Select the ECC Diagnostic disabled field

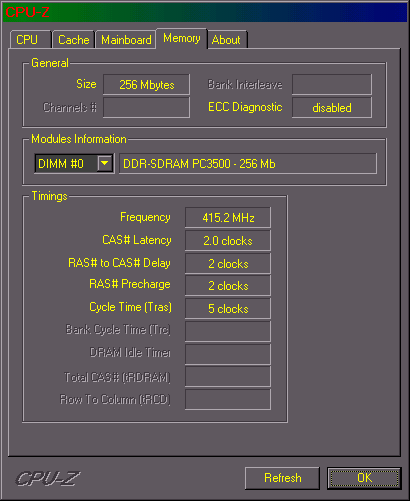pos(332,107)
